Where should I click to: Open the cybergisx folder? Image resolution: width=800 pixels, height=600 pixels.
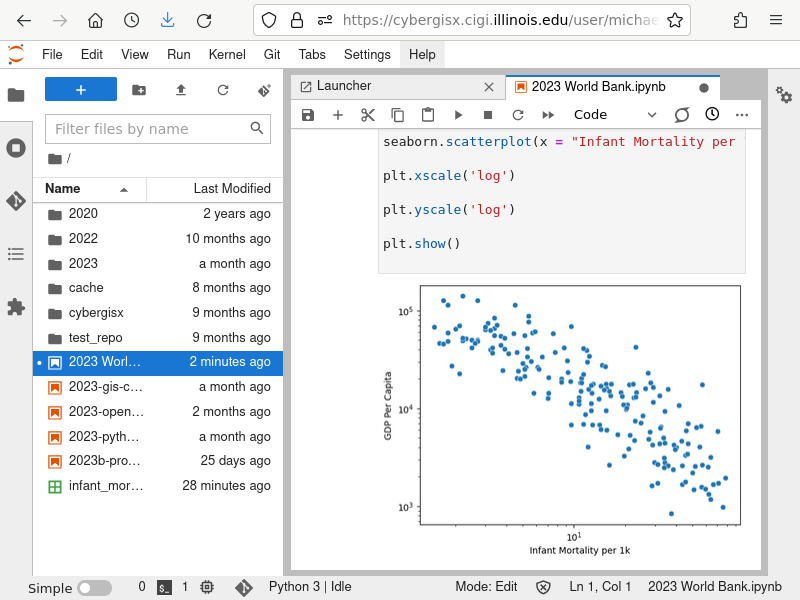point(96,312)
